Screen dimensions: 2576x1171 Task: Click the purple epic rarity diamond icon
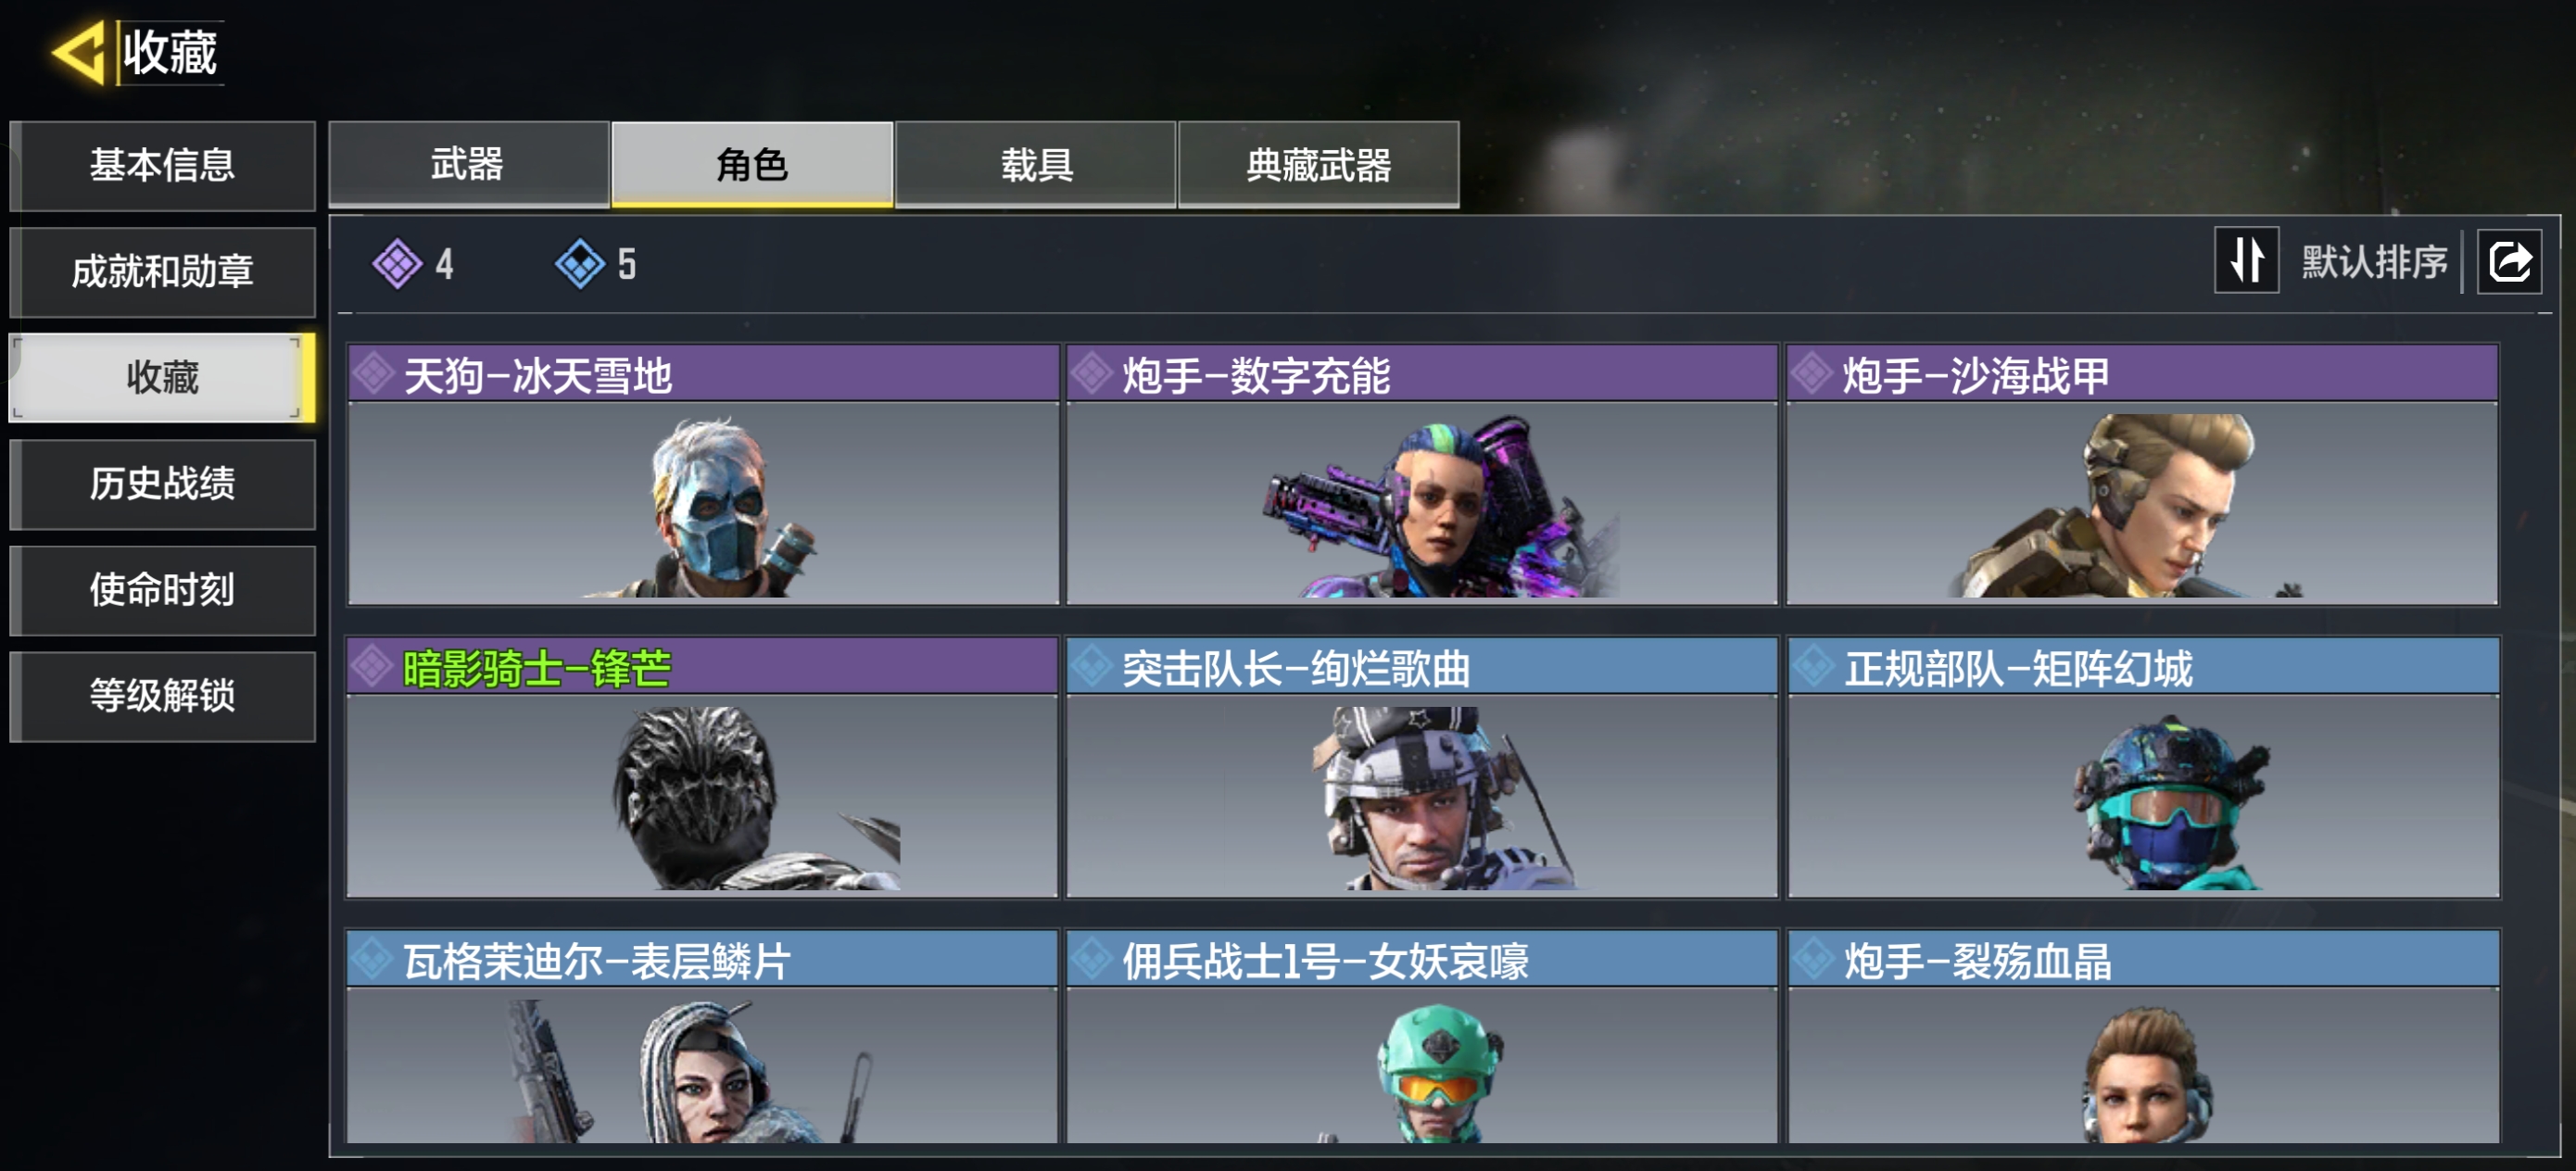[397, 264]
